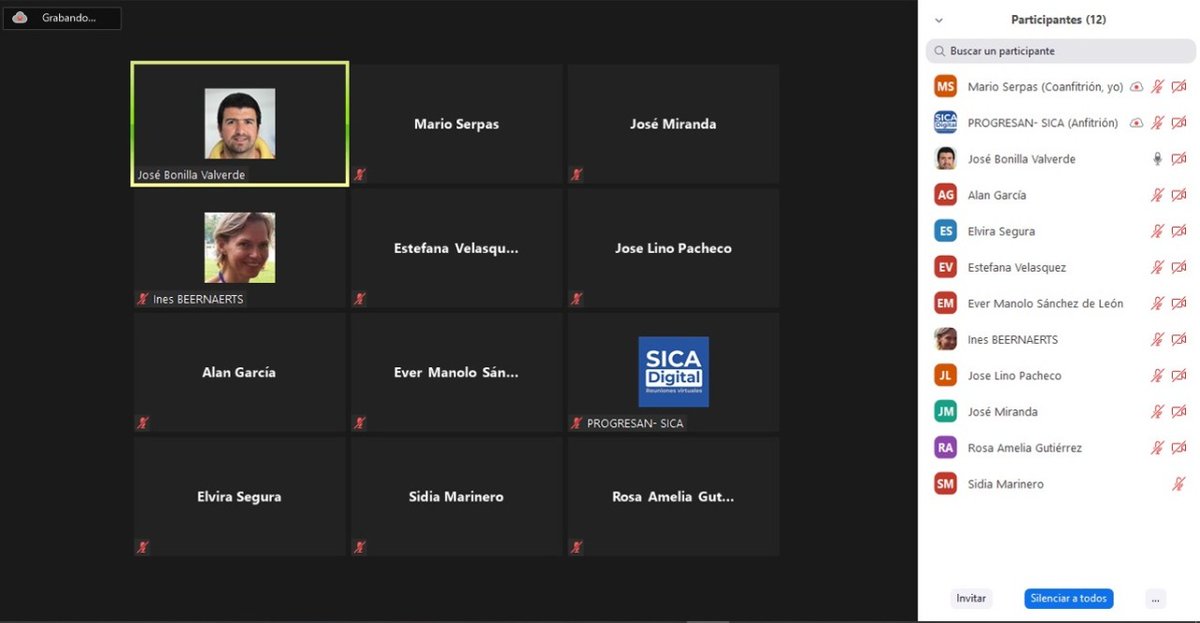Click Sidia Marinero muted microphone icon in list
The width and height of the screenshot is (1200, 623).
[1179, 484]
